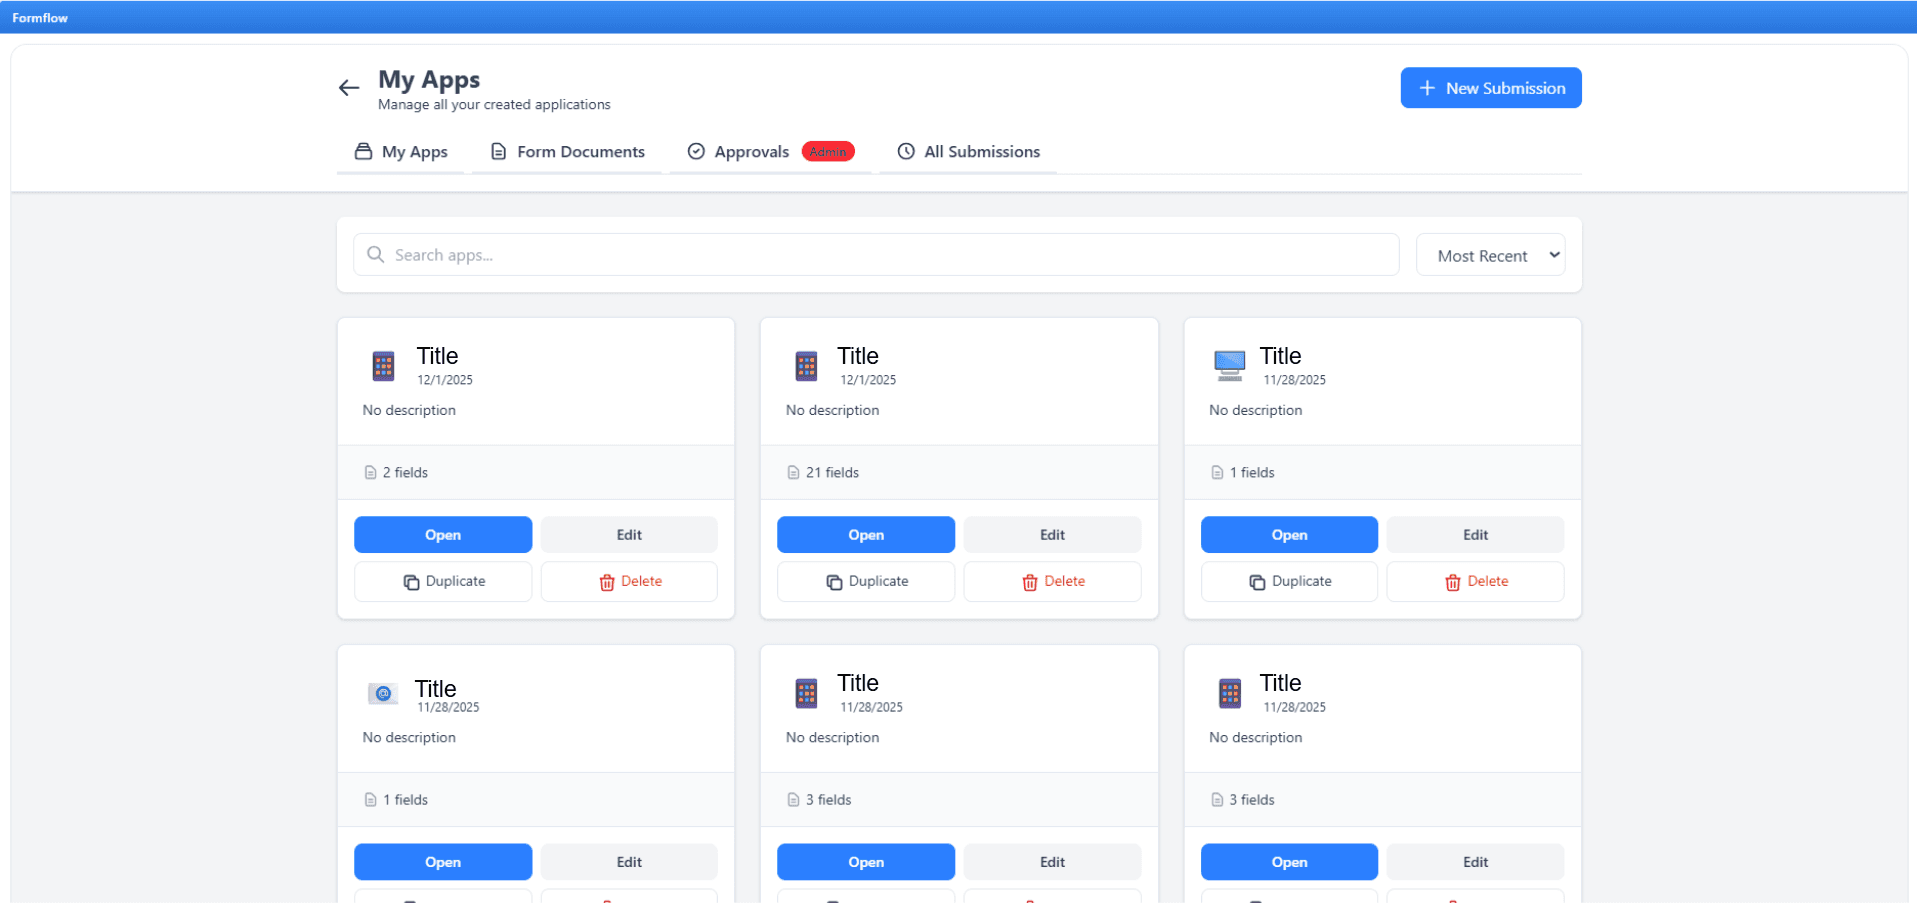The width and height of the screenshot is (1917, 907).
Task: Delete the first-row app with 1 fields
Action: [x=1475, y=582]
